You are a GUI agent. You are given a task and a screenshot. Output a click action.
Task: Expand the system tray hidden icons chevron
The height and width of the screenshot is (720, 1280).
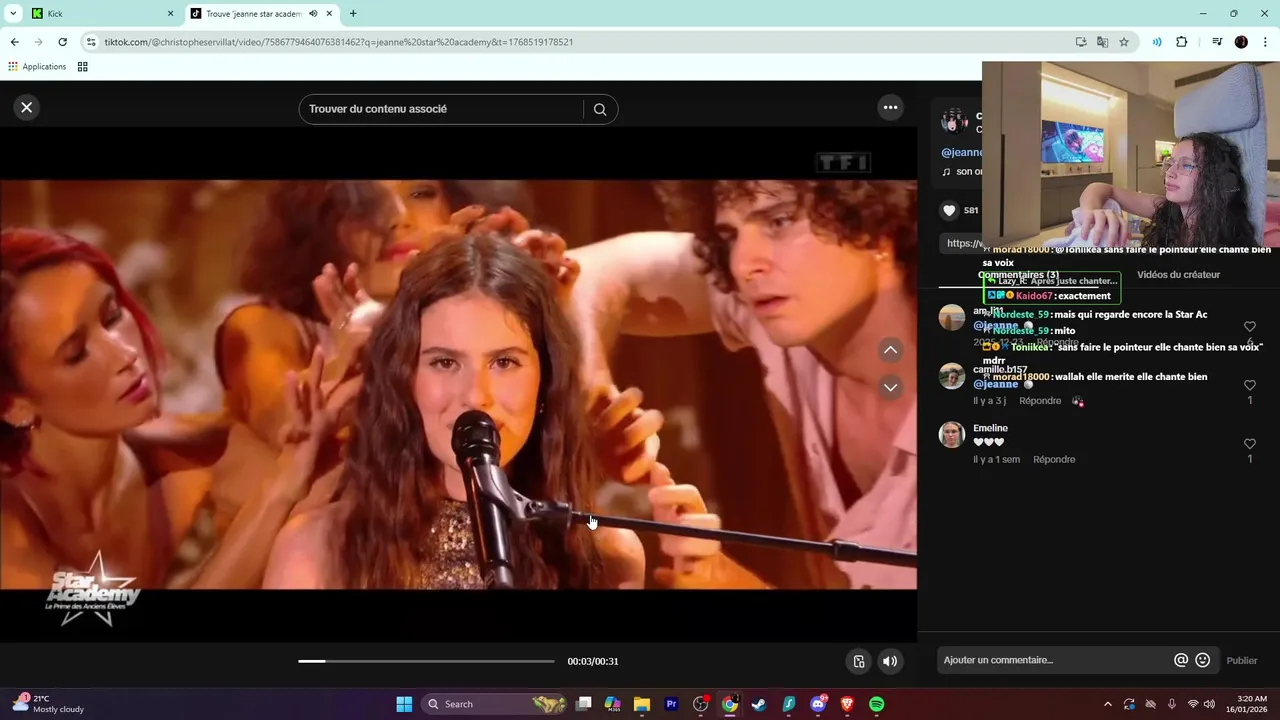(x=1107, y=704)
